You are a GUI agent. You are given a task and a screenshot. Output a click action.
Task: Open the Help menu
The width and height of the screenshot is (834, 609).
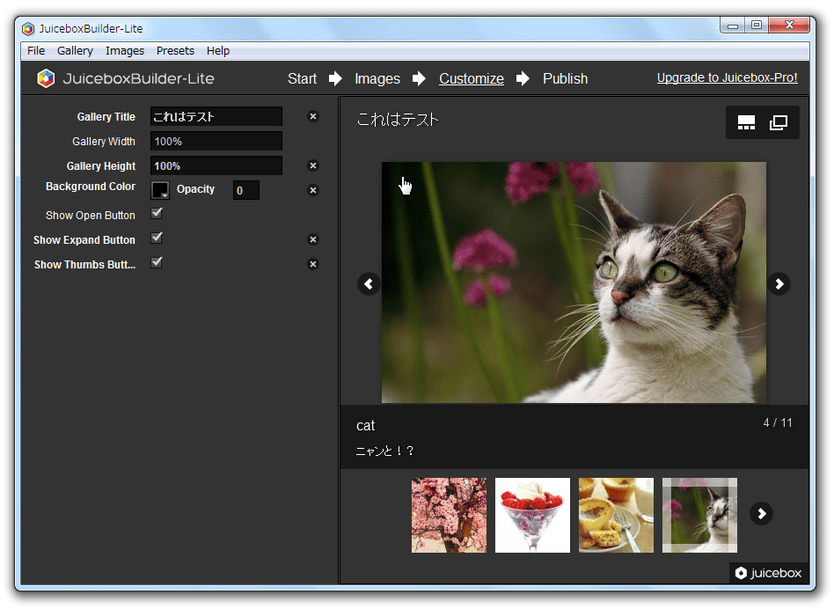pos(218,51)
